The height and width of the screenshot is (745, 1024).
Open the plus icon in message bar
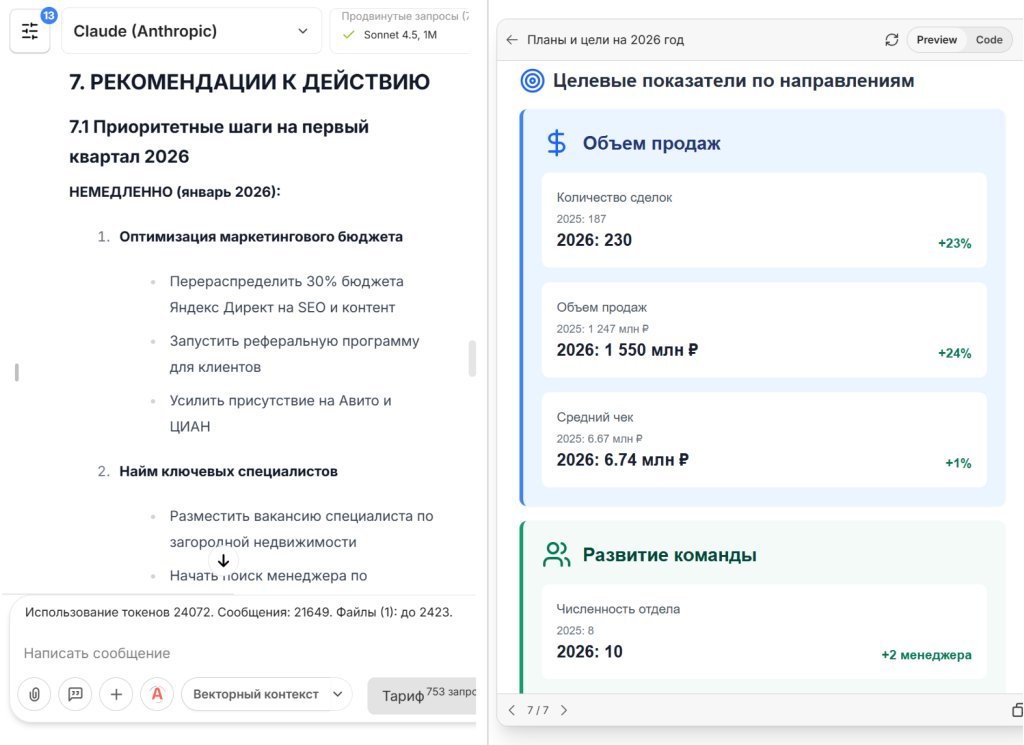[116, 694]
